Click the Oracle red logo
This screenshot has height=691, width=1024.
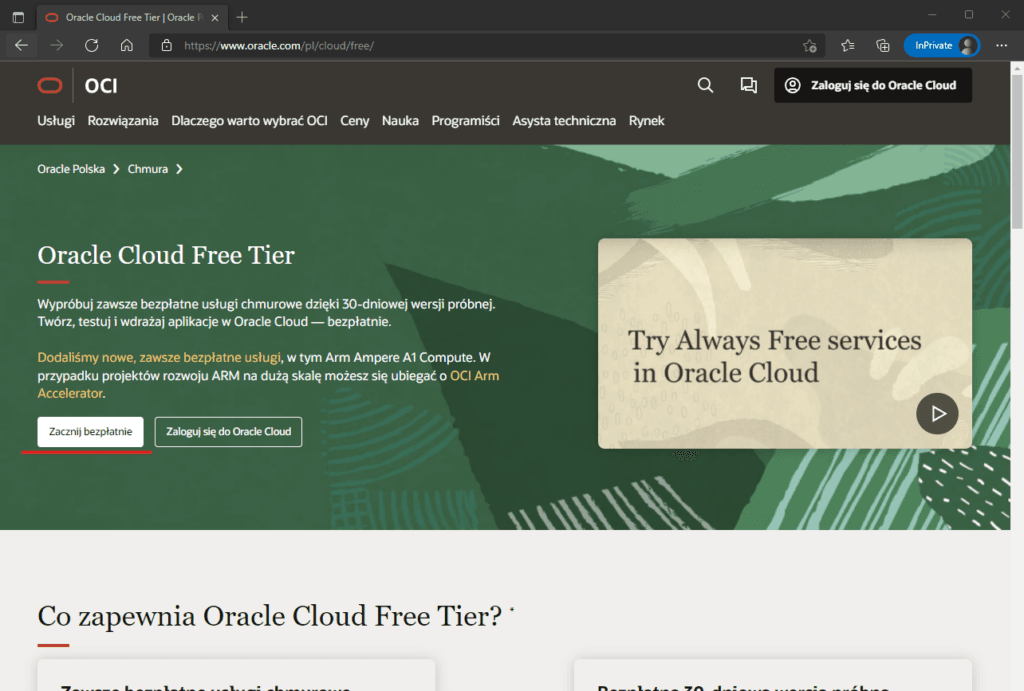click(x=50, y=86)
